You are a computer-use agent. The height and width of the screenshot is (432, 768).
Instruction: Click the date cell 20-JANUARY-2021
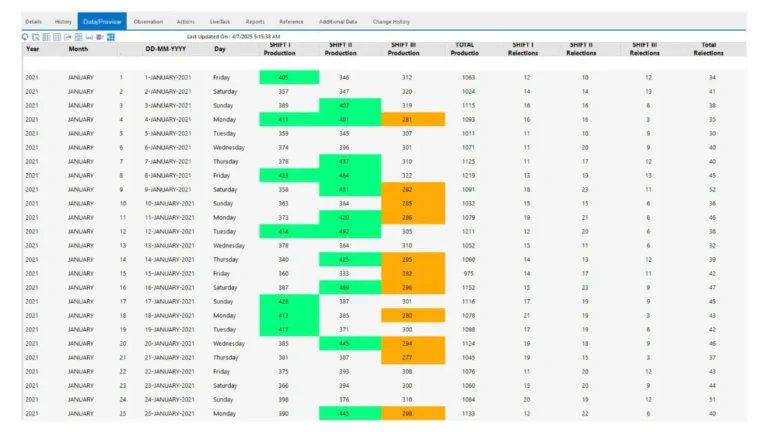169,344
